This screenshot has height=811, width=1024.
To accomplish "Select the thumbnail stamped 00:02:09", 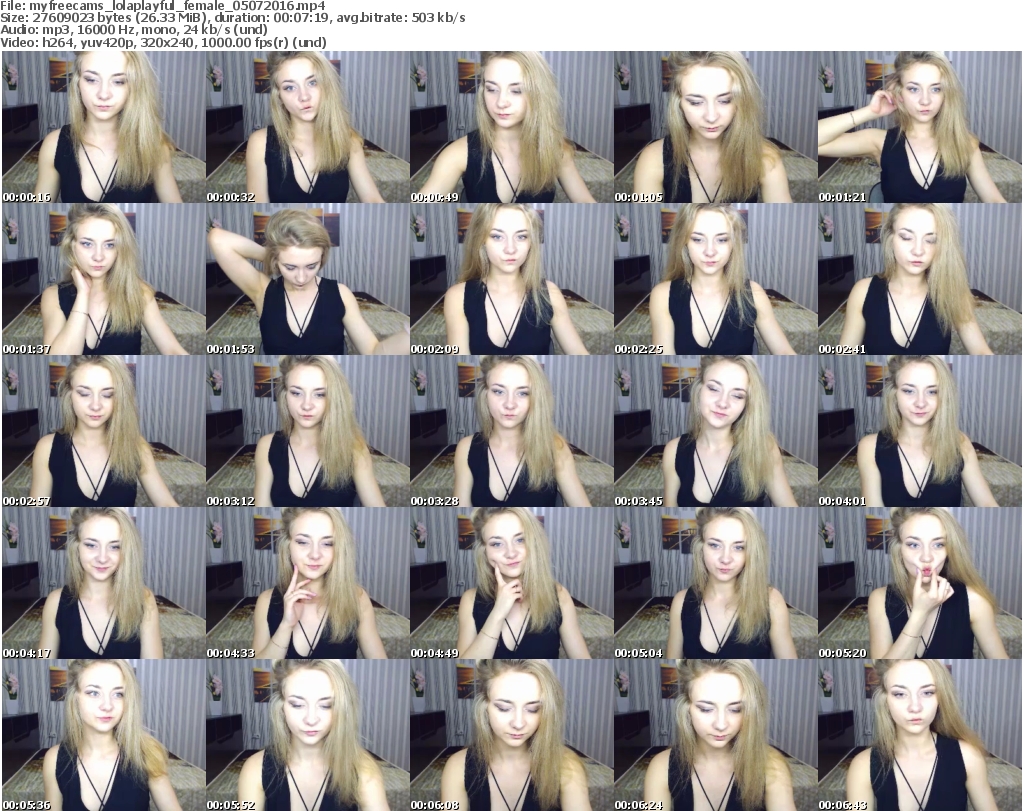I will (511, 279).
